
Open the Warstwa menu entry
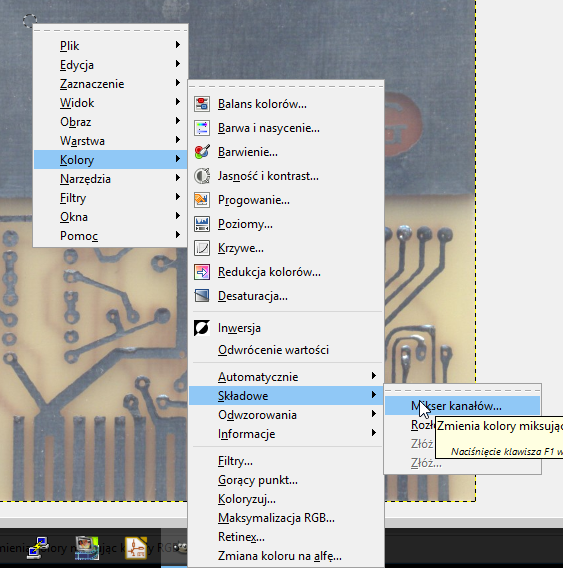pos(110,141)
